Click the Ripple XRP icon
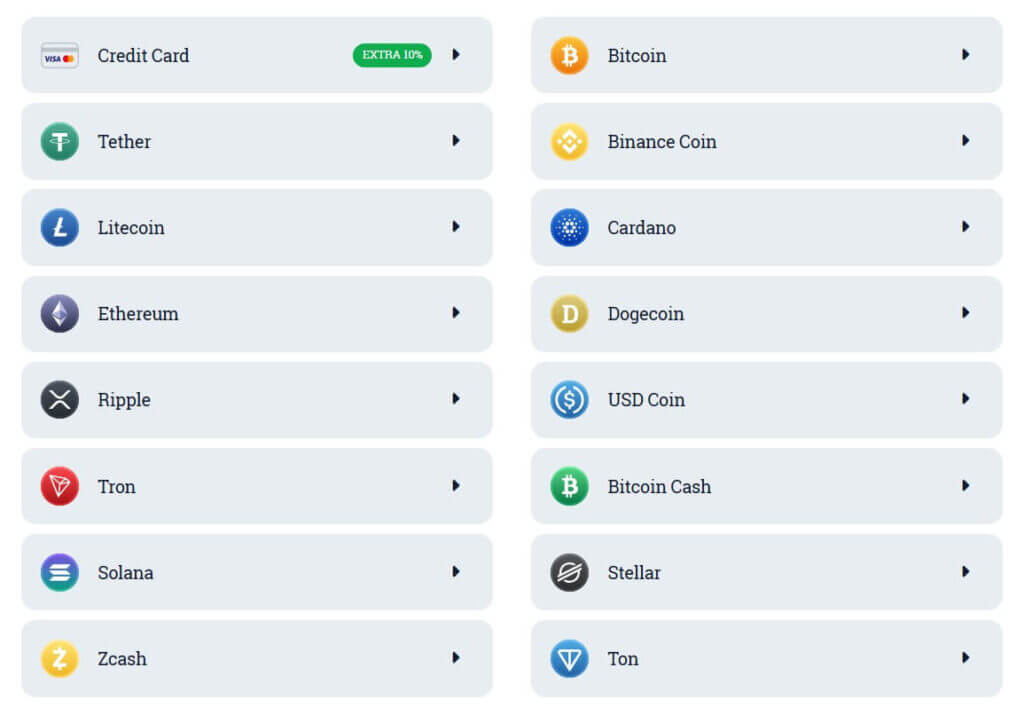 pyautogui.click(x=60, y=400)
